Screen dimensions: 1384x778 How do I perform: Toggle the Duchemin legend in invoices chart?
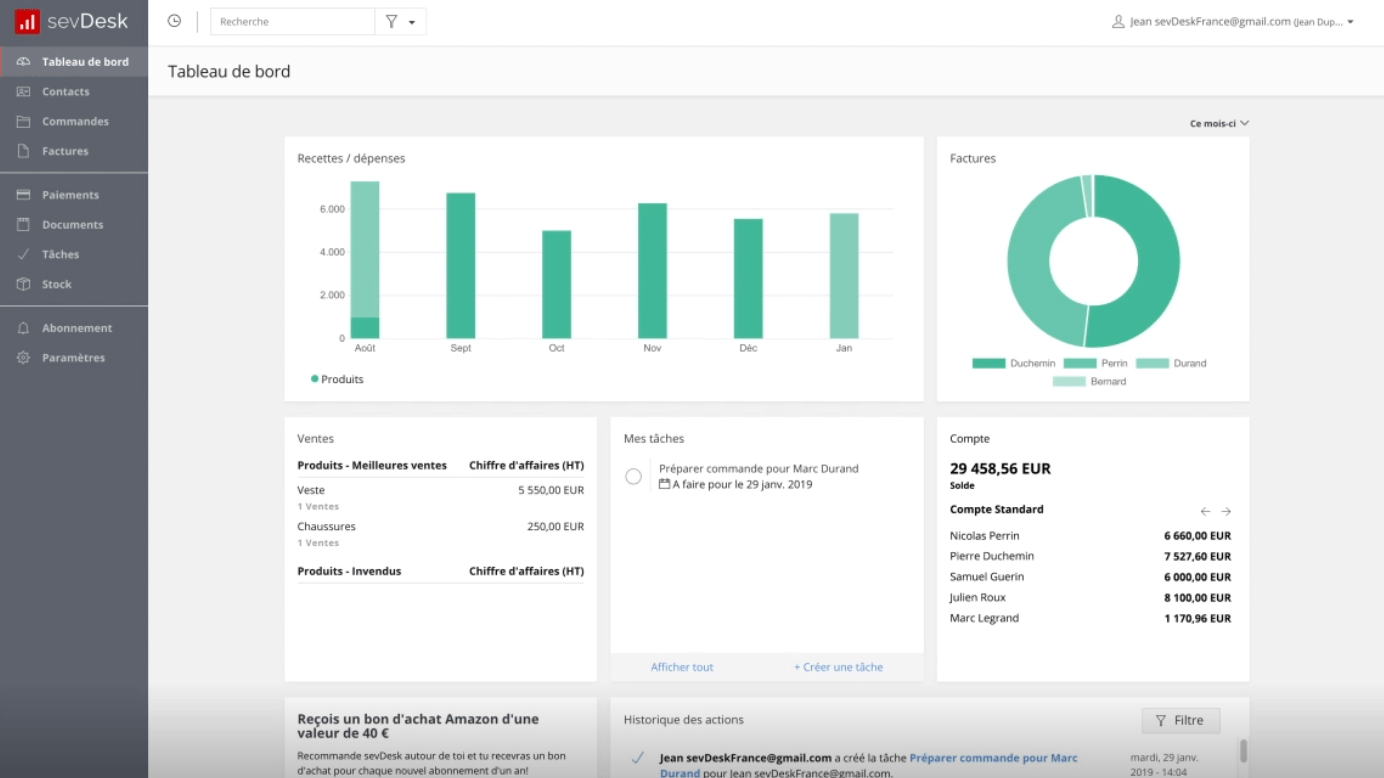click(x=1003, y=364)
